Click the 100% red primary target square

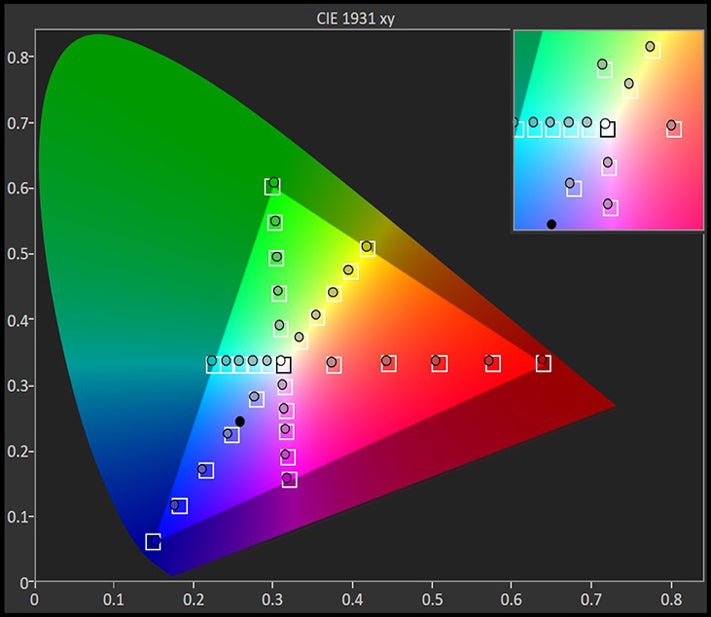[x=543, y=363]
